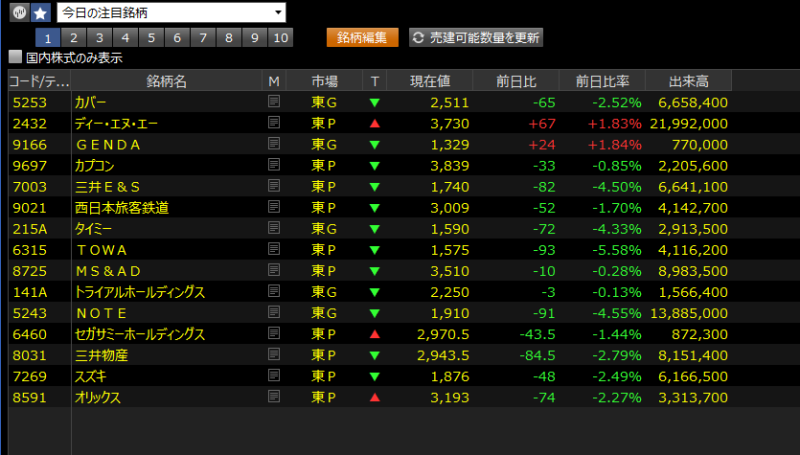Click the green down arrow in カバー row
This screenshot has width=800, height=455.
point(374,103)
